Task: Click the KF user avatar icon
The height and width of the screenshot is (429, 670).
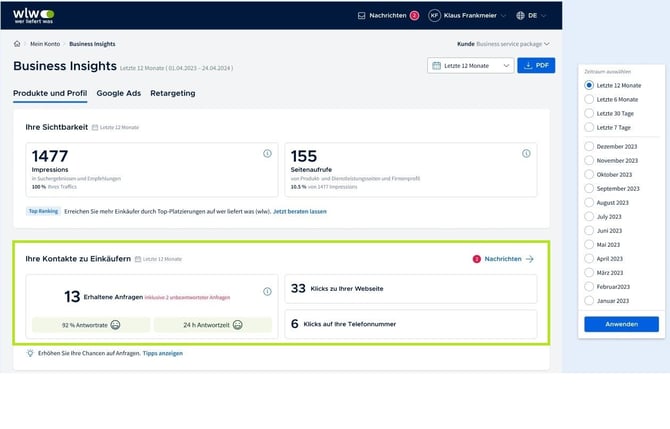Action: (x=434, y=16)
